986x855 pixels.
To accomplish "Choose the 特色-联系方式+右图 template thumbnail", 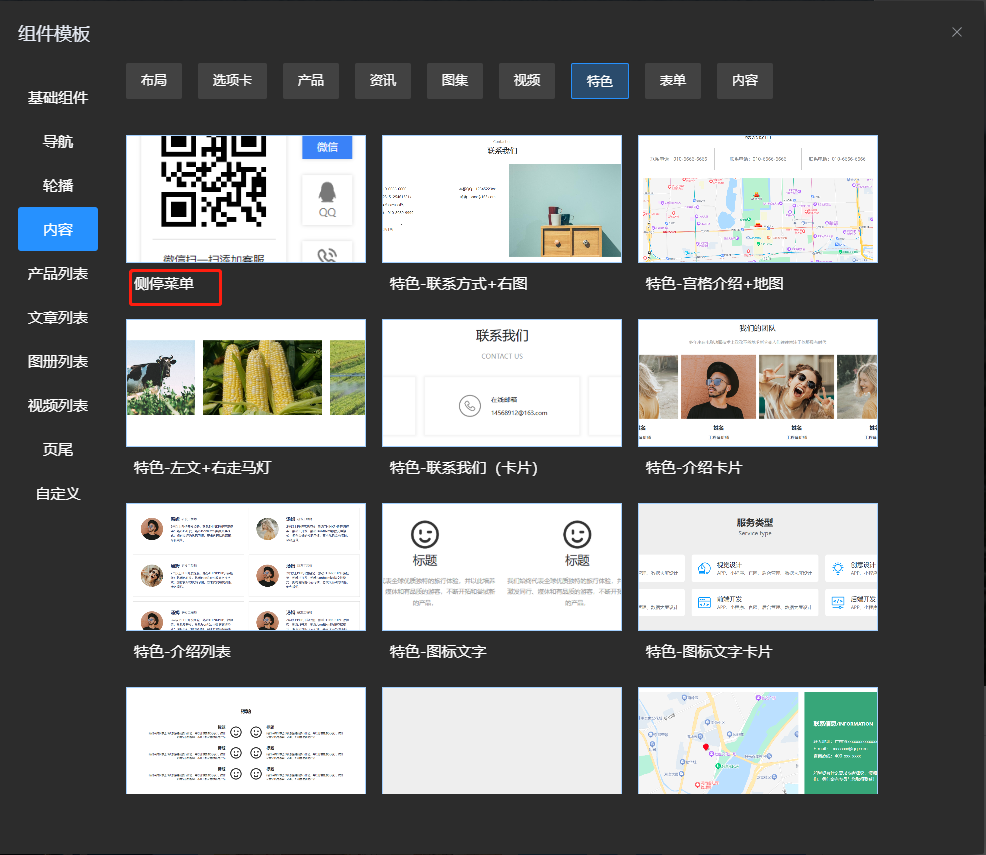I will [502, 199].
